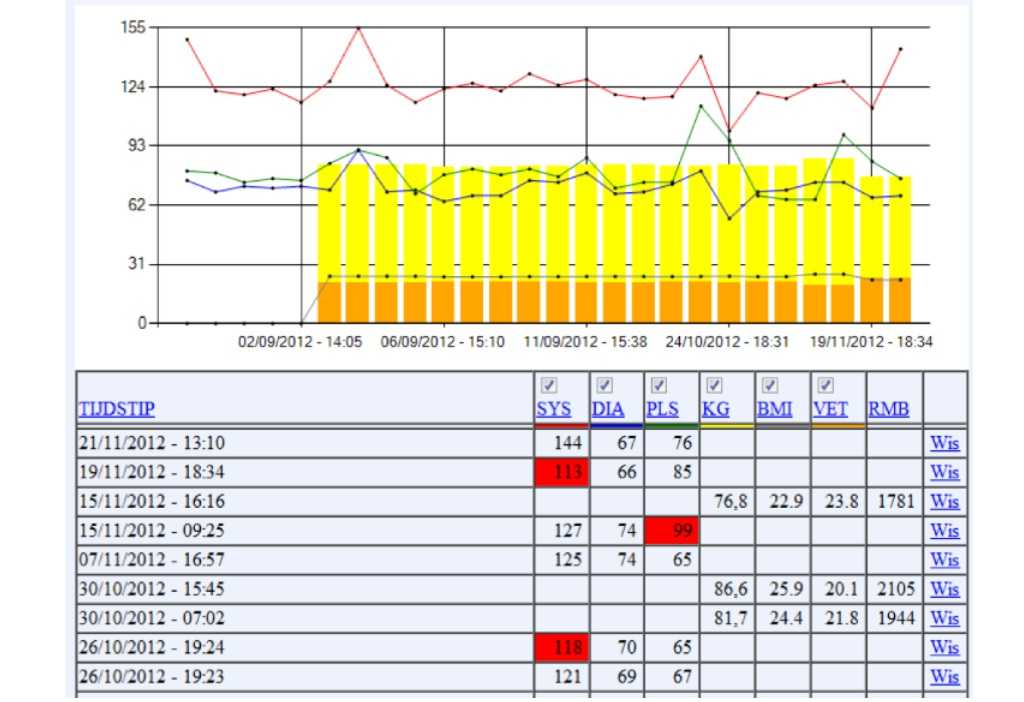Uncheck the VET checkbox
The image size is (1024, 702).
[825, 386]
